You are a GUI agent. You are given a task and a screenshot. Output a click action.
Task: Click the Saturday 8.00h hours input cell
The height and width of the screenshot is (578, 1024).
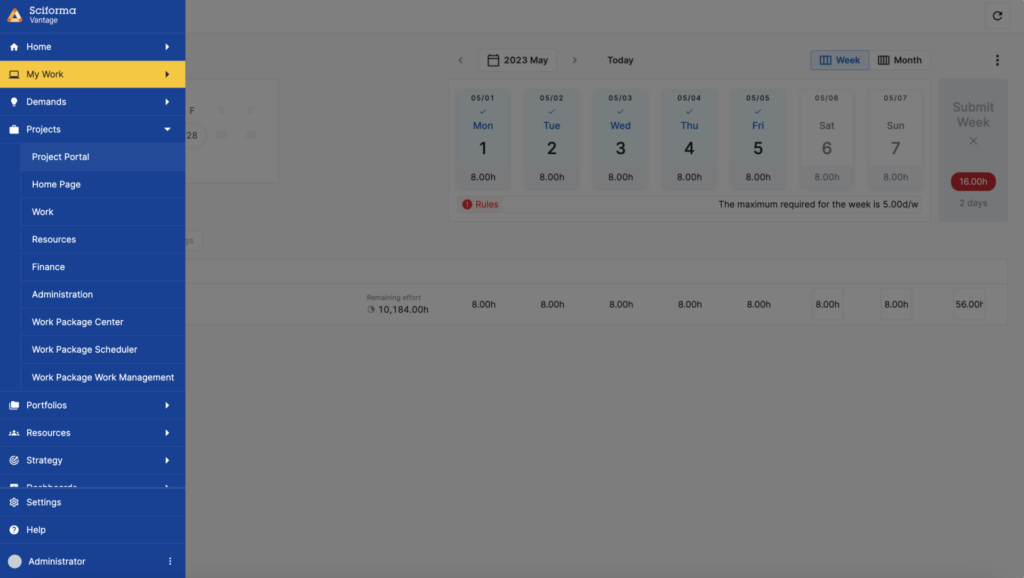(827, 304)
